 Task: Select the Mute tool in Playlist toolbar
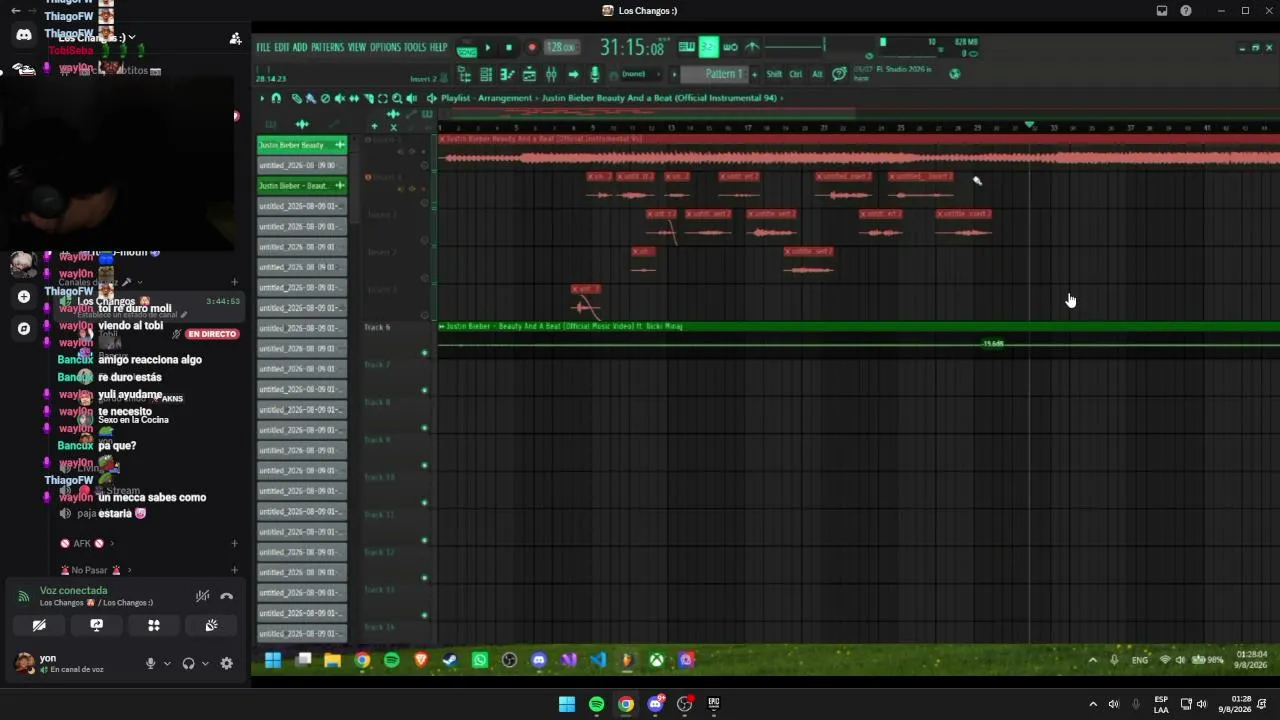click(339, 98)
